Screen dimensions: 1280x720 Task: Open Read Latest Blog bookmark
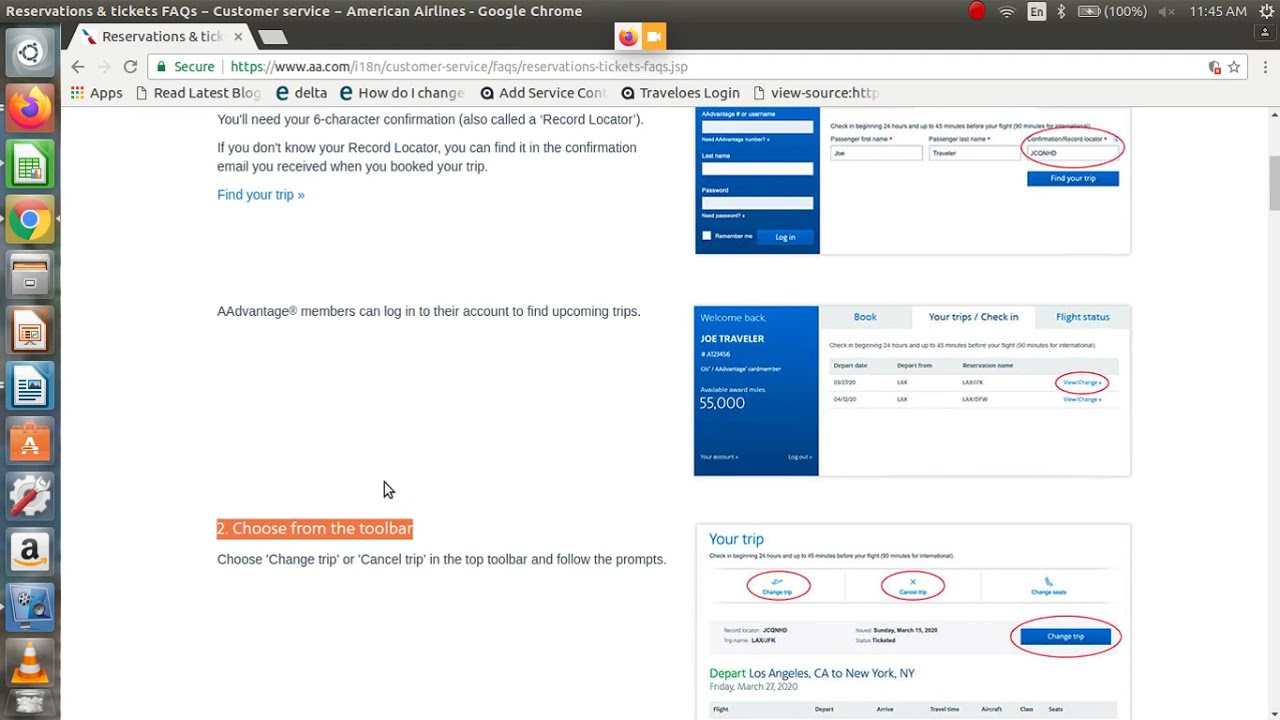pos(198,92)
